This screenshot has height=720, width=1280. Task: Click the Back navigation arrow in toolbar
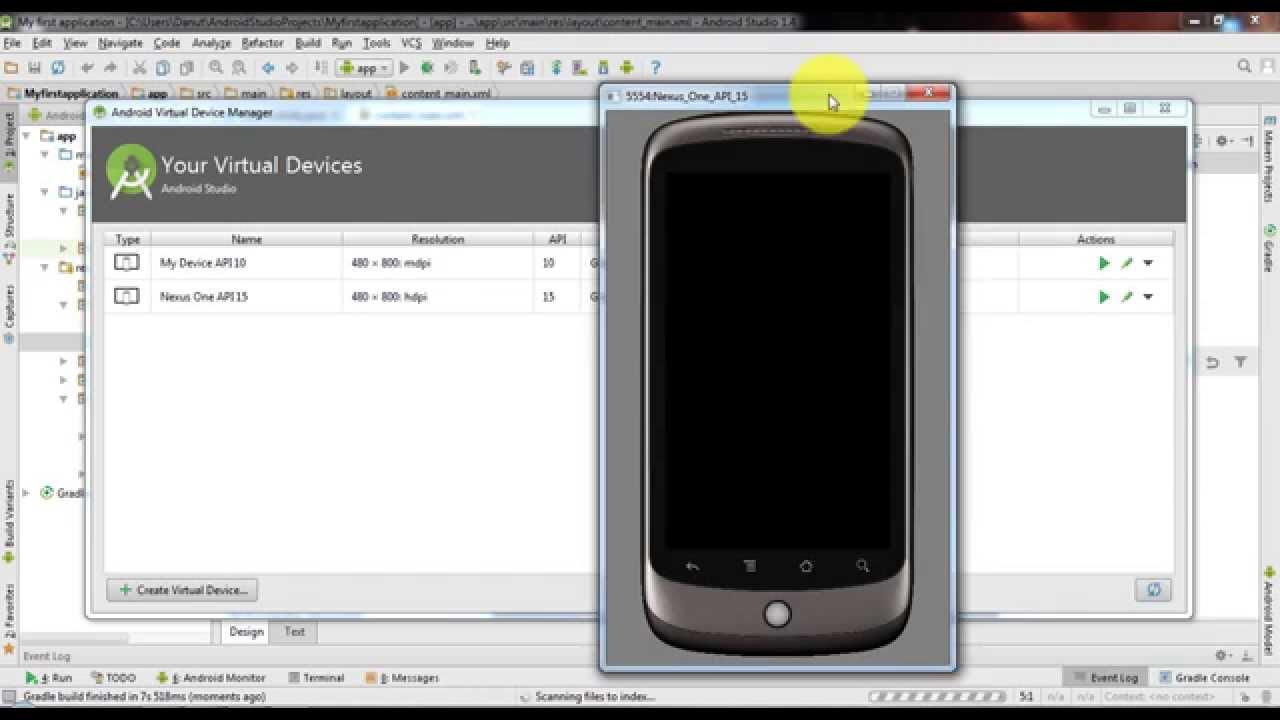268,68
